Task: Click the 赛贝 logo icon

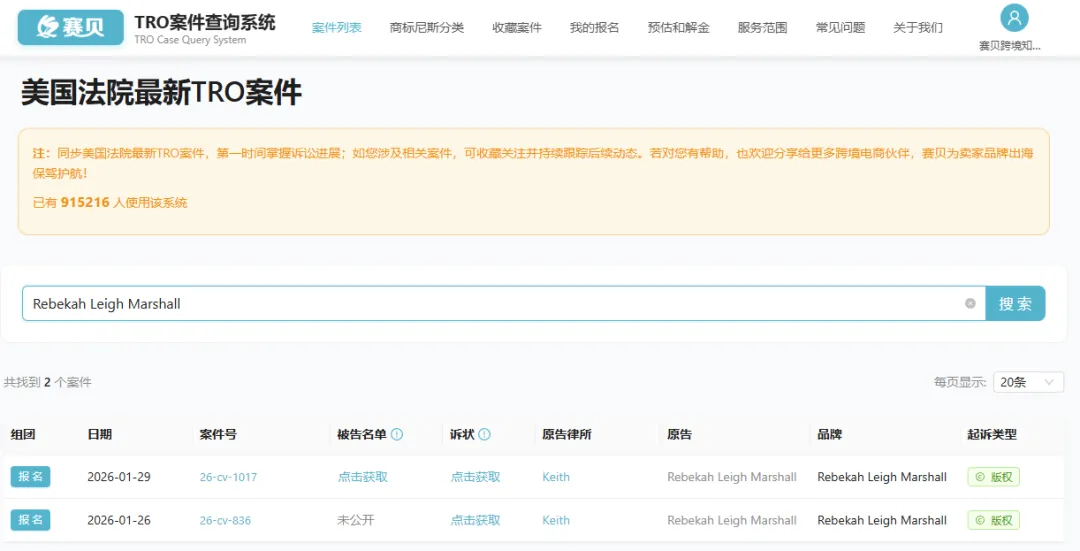Action: coord(70,28)
